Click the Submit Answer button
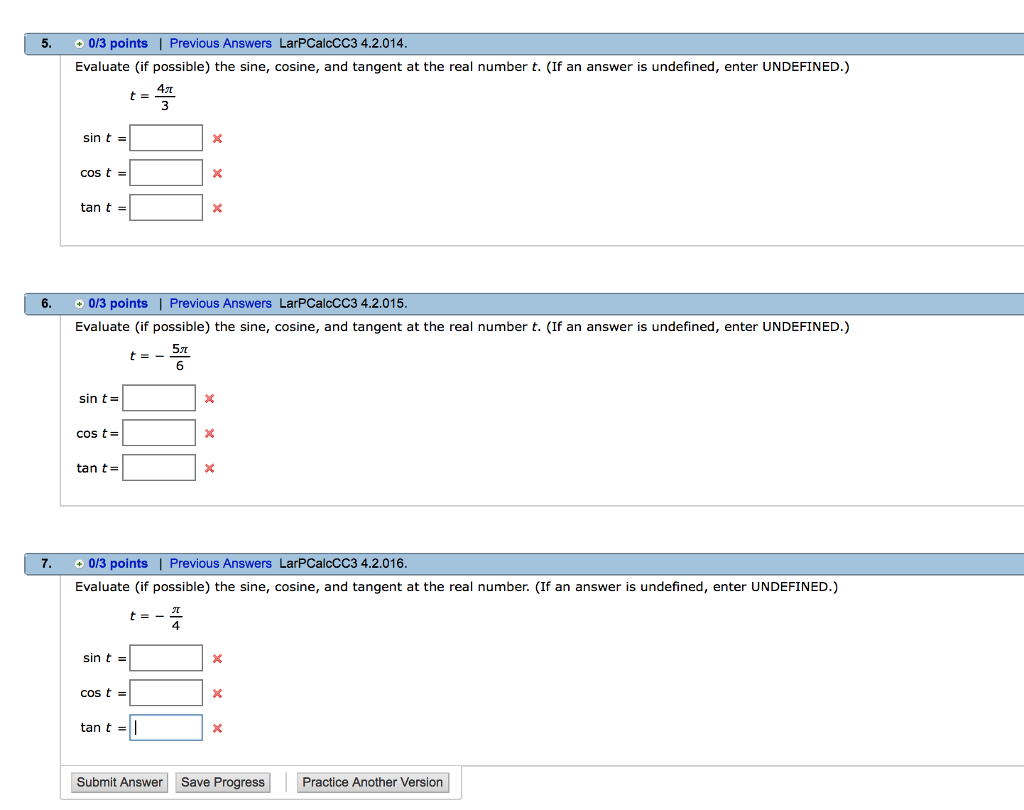1024x810 pixels. (x=119, y=782)
